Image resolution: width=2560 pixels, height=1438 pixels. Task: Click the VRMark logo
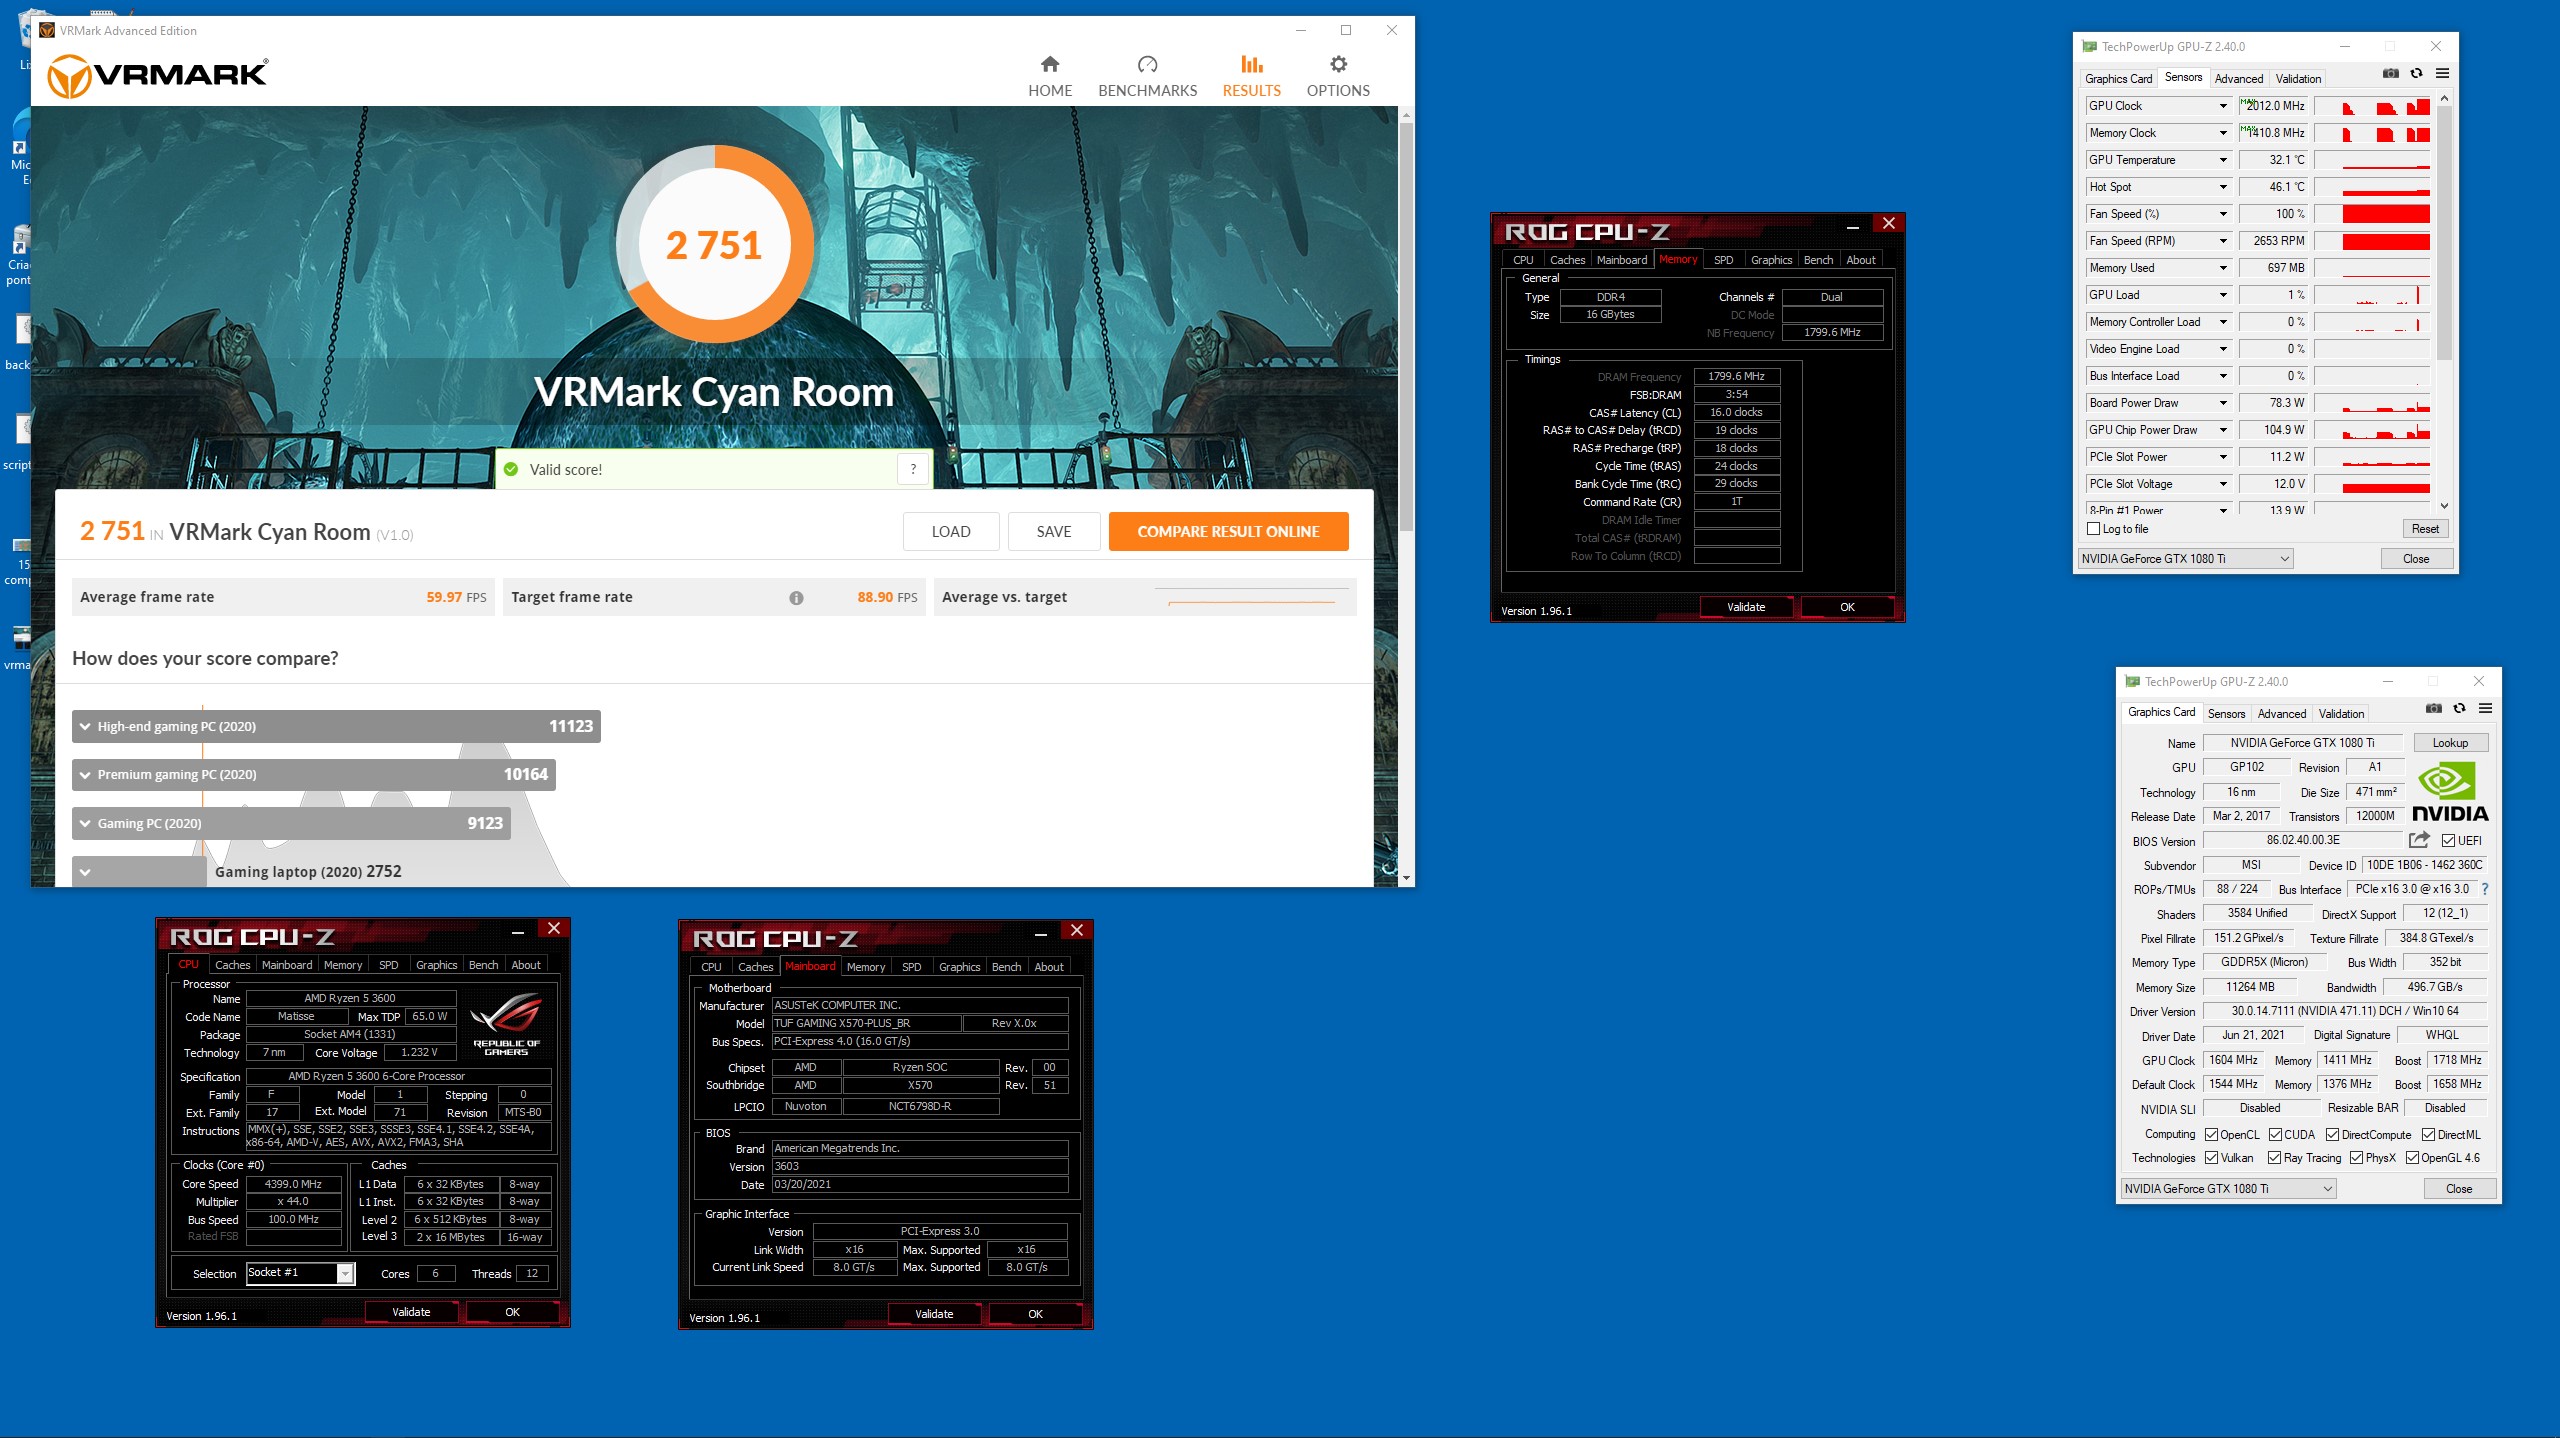pos(158,75)
